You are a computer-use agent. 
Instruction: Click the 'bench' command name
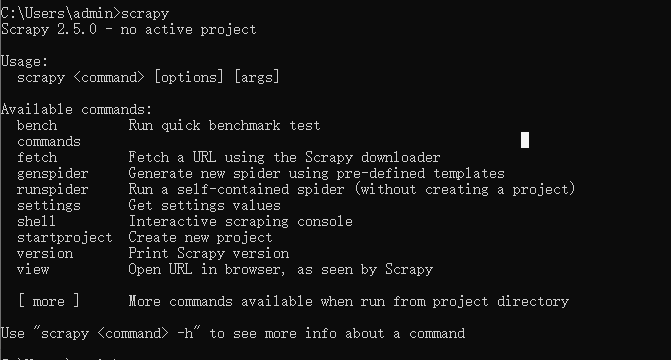pos(37,125)
